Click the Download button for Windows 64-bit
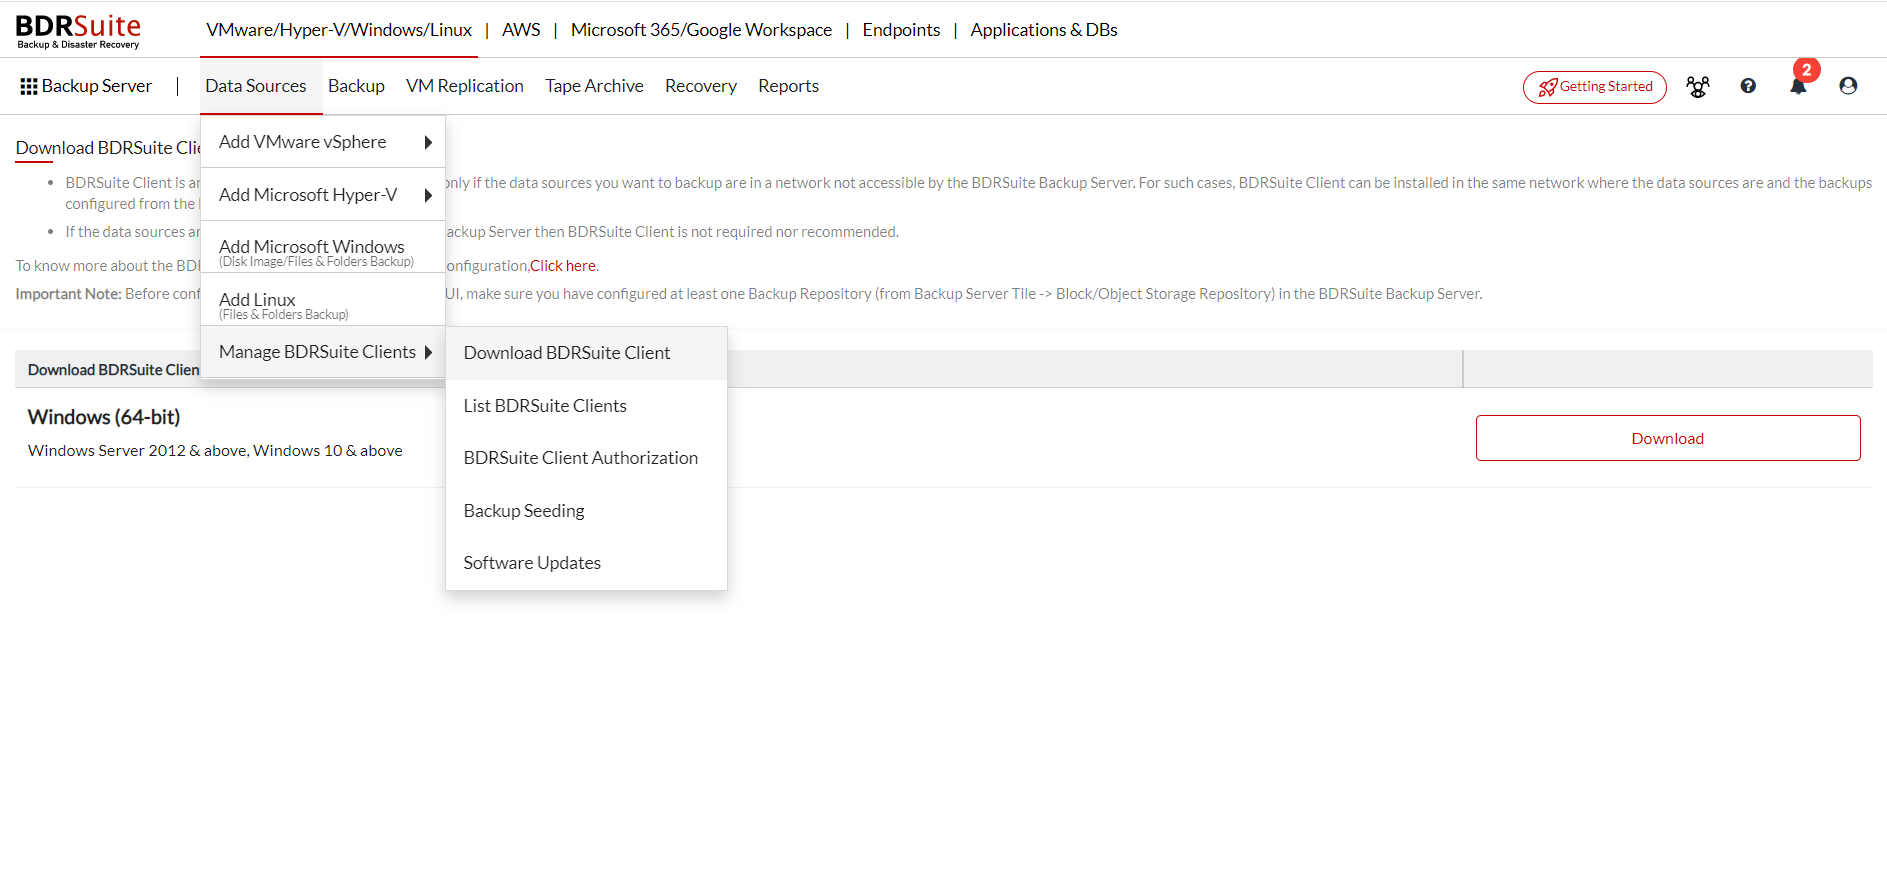This screenshot has width=1887, height=887. point(1668,438)
